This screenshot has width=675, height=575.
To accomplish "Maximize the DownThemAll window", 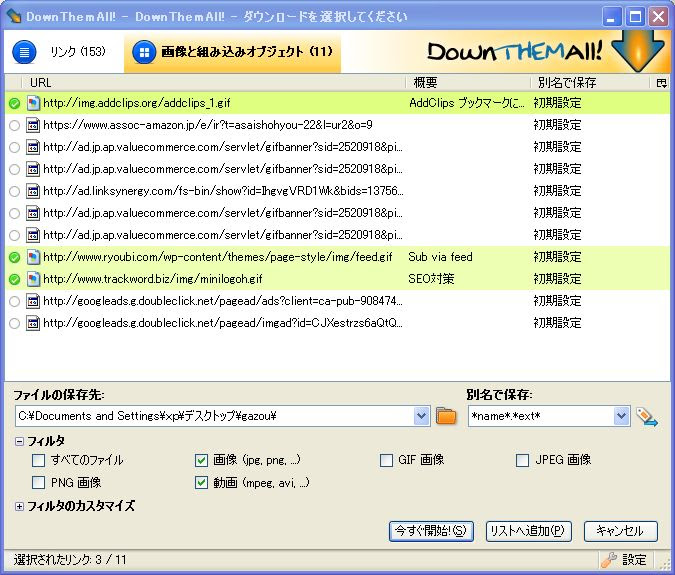I will [635, 17].
